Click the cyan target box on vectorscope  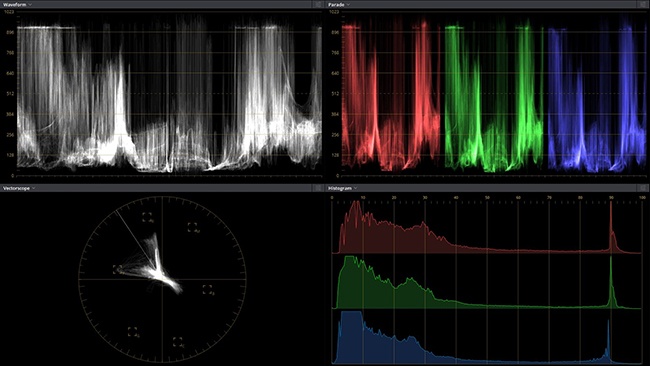pos(177,342)
